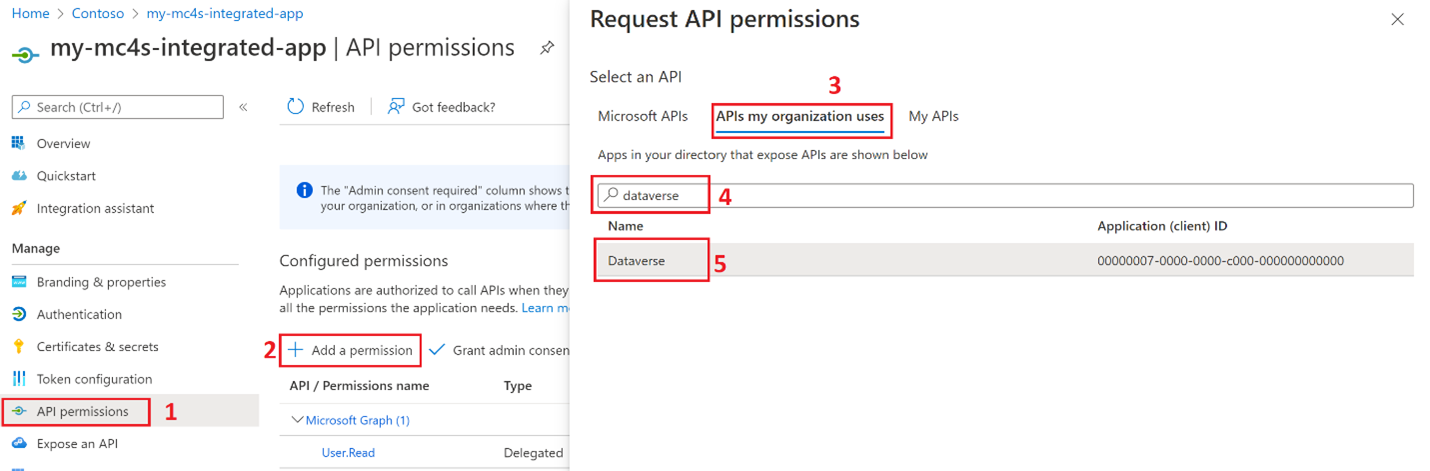Image resolution: width=1430 pixels, height=471 pixels.
Task: Close the Request API permissions panel
Action: pyautogui.click(x=1397, y=19)
